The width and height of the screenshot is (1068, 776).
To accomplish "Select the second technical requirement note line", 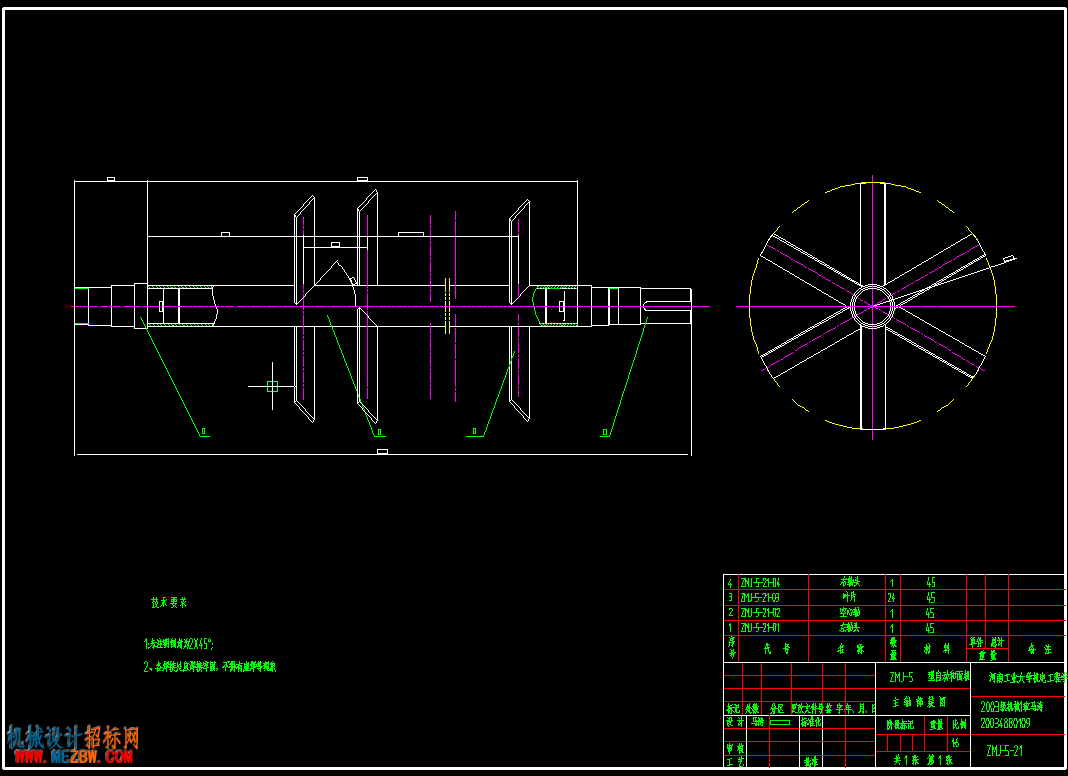I will [x=210, y=666].
